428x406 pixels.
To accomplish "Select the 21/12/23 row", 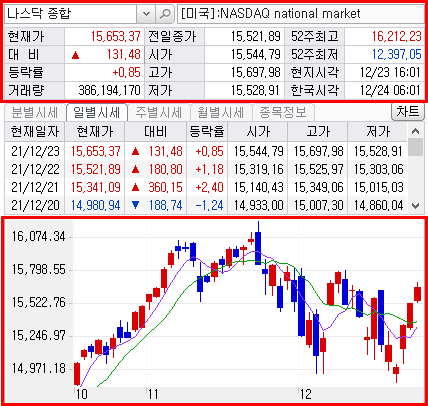I will 206,151.
